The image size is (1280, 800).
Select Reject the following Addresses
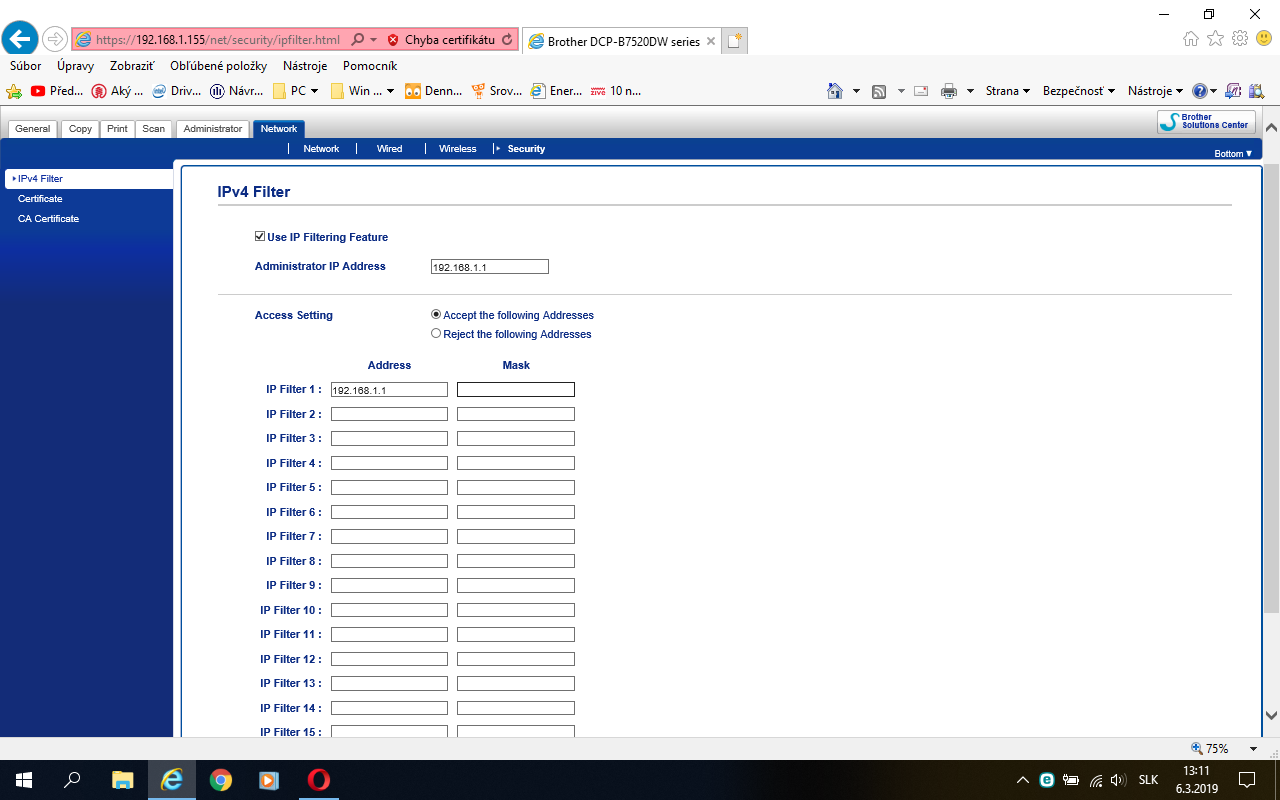(x=436, y=333)
